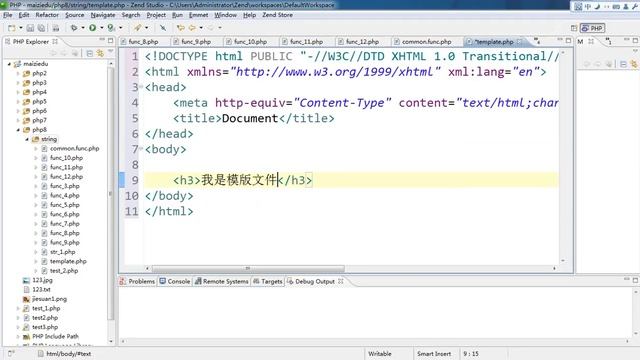Open the Debug dropdown arrow
Screen dimensions: 640x360
coord(83,28)
